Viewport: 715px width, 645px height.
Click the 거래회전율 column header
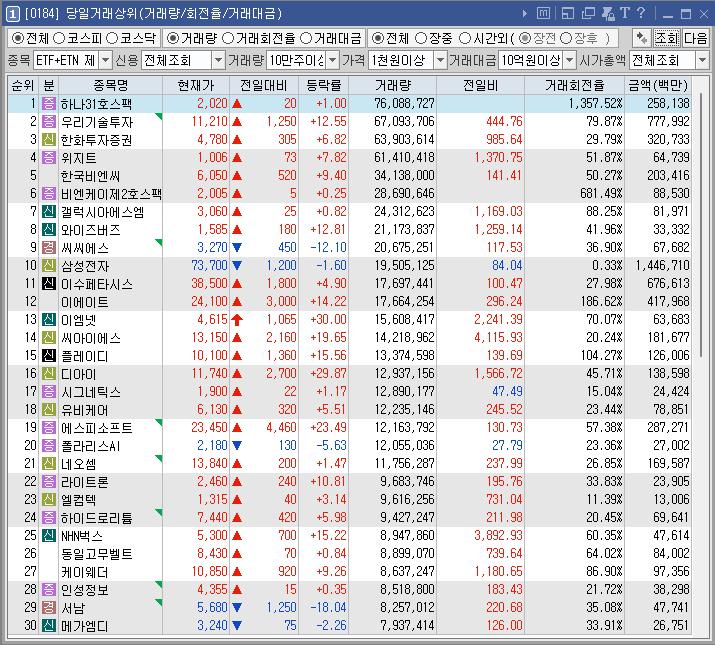pyautogui.click(x=575, y=85)
